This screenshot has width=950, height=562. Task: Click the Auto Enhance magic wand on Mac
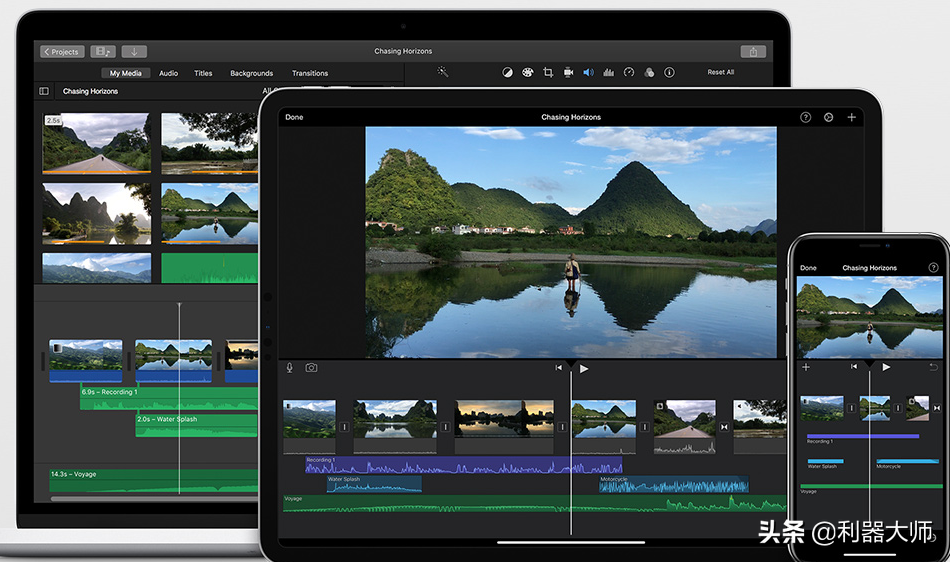[442, 72]
